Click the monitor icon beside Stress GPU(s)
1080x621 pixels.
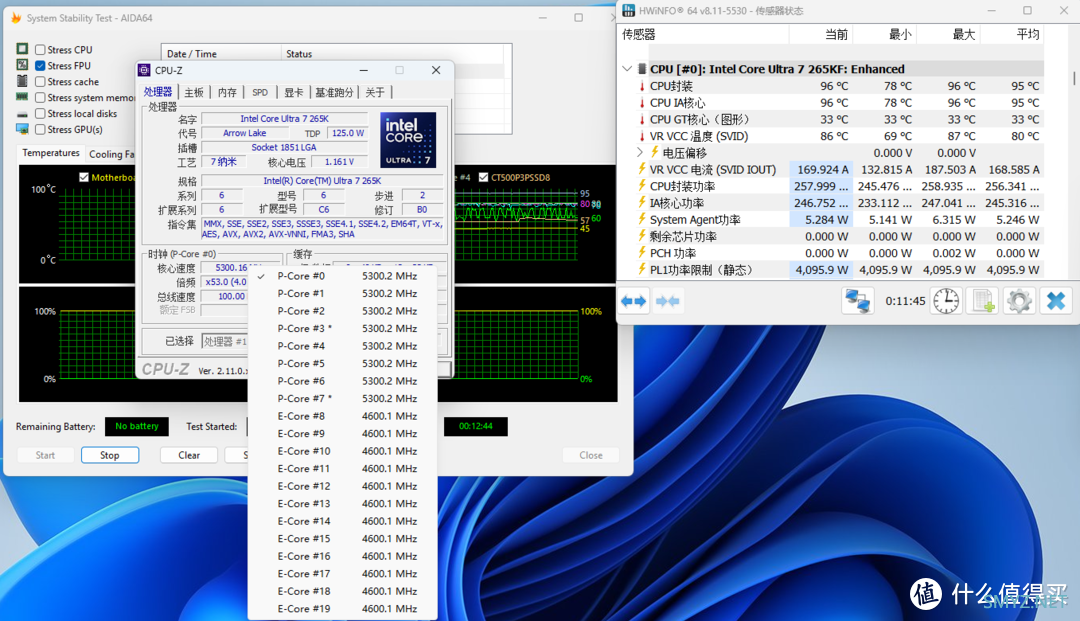23,129
